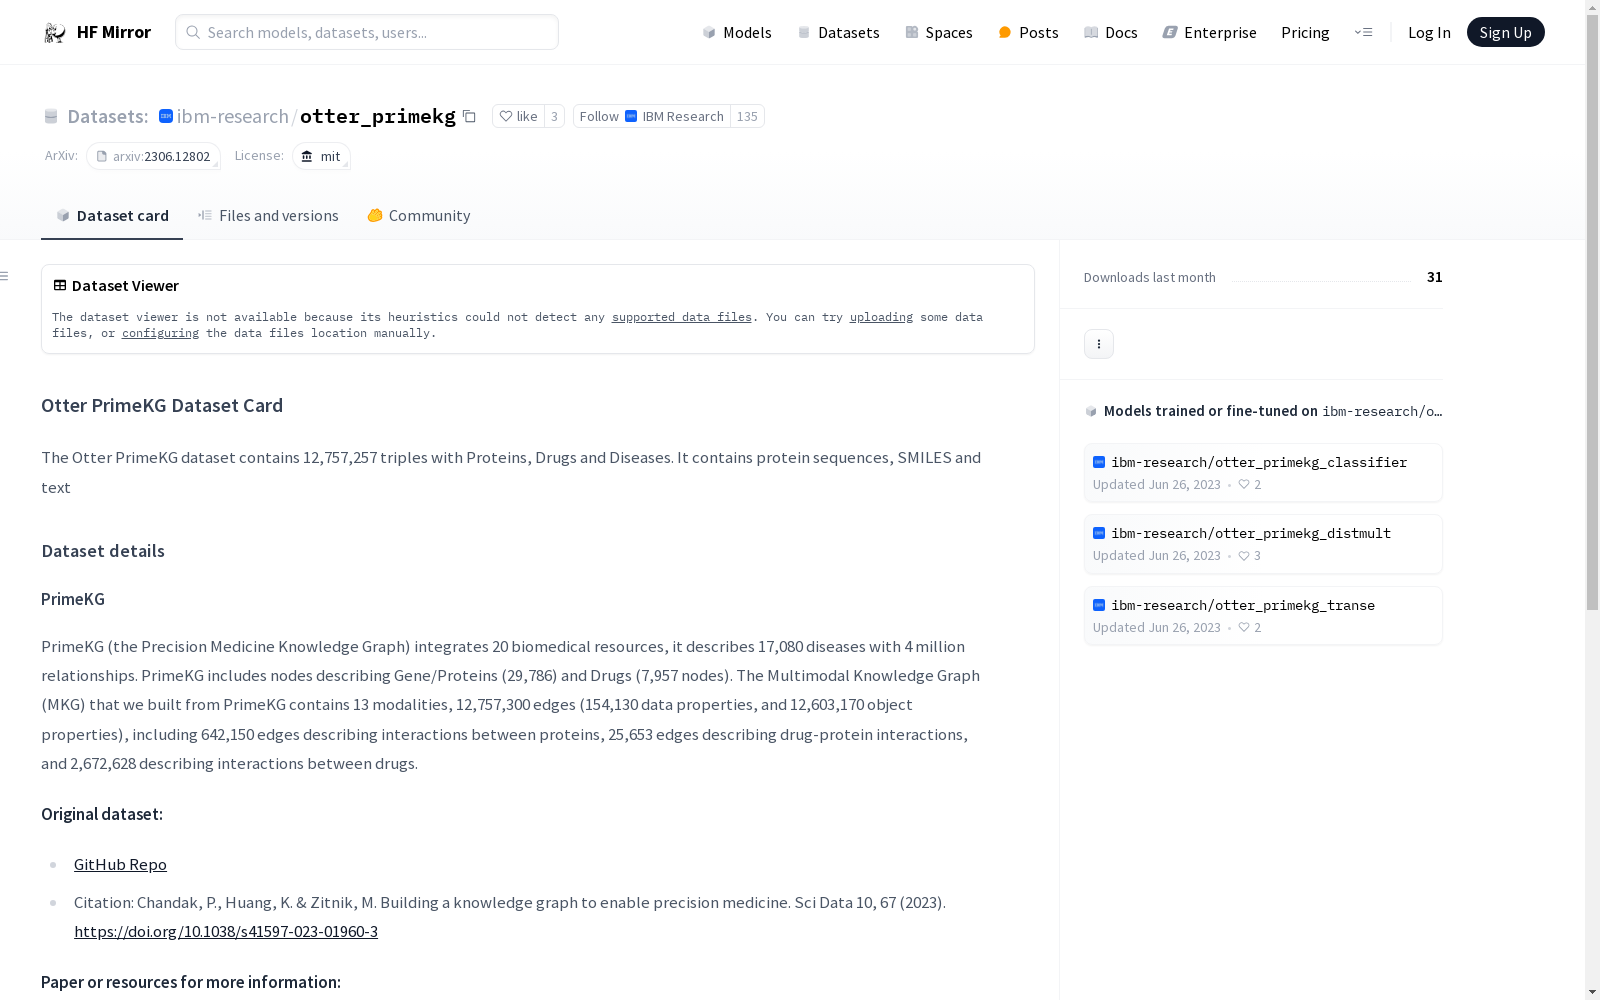Follow the configuring link in Dataset Viewer
The image size is (1600, 1000).
pos(160,333)
